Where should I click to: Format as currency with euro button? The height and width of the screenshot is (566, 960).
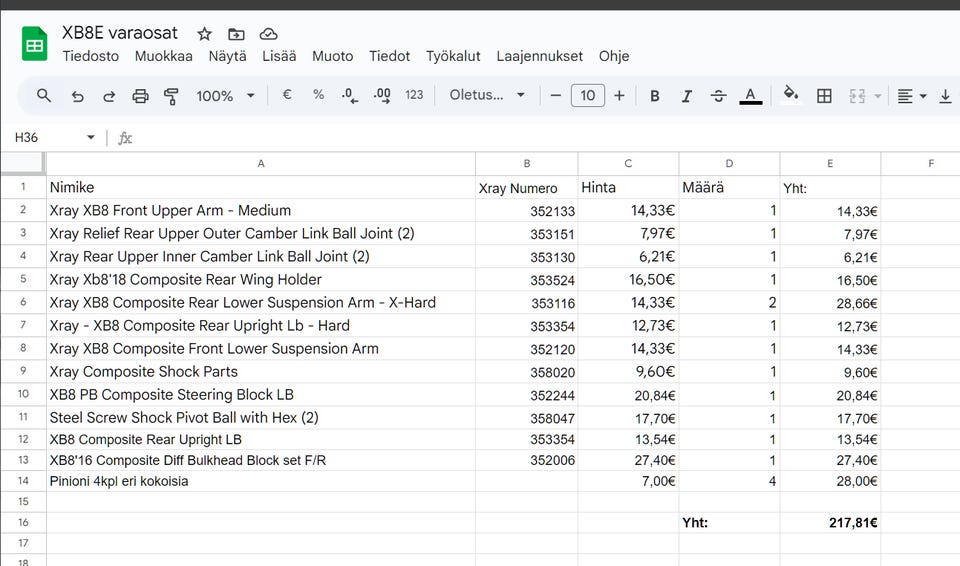tap(287, 95)
